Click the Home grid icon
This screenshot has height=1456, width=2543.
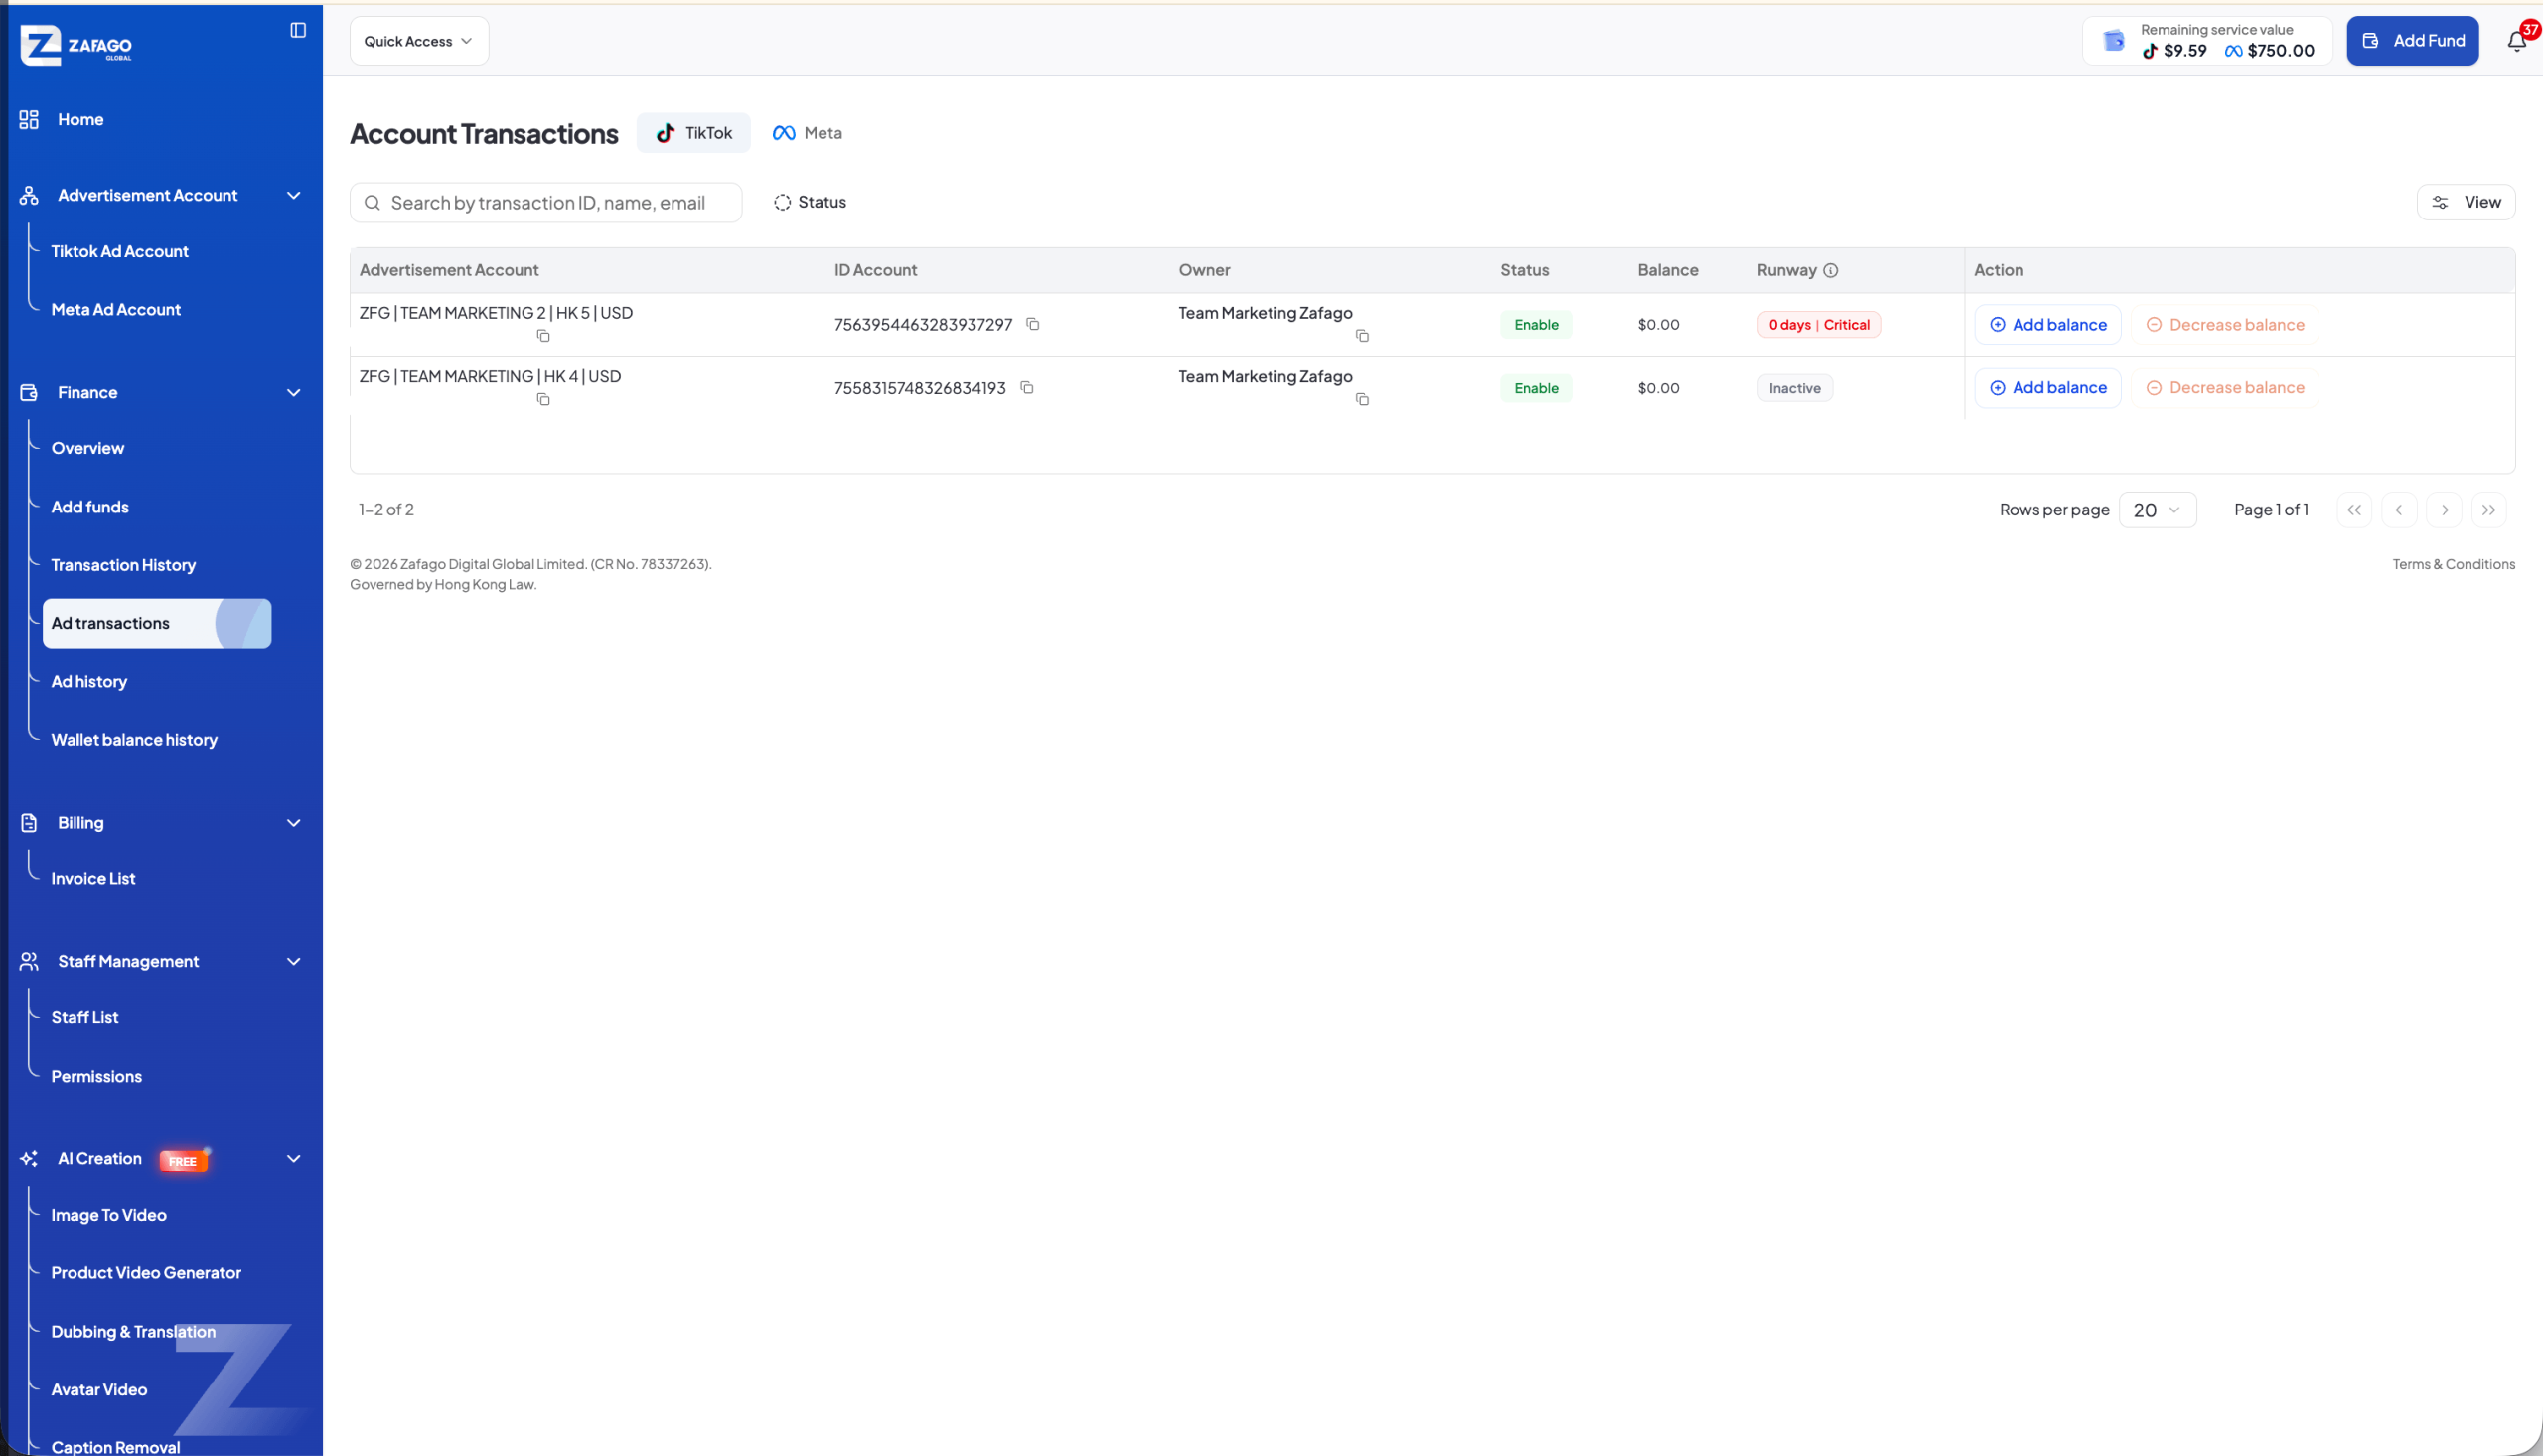coord(29,119)
